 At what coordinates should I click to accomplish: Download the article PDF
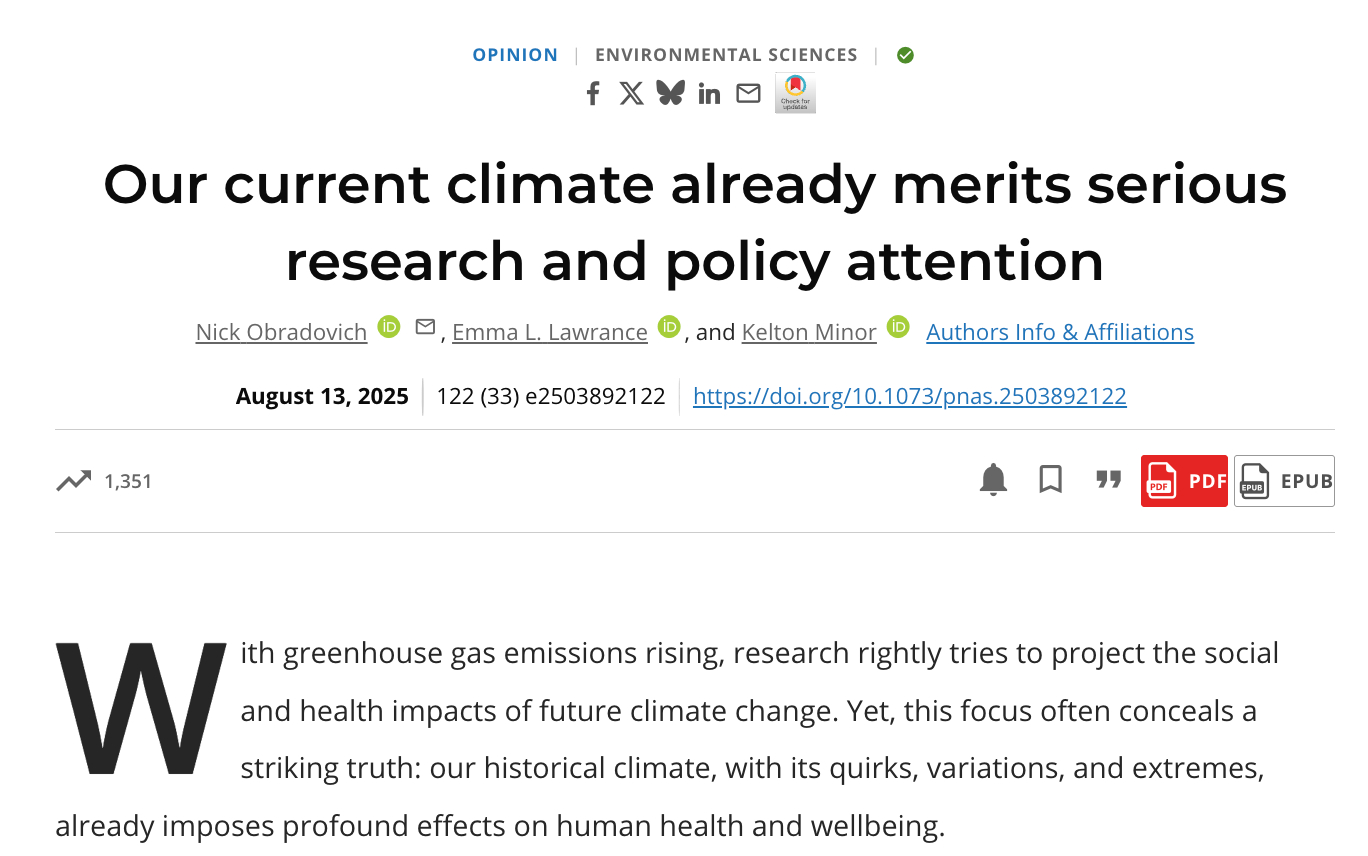1184,481
